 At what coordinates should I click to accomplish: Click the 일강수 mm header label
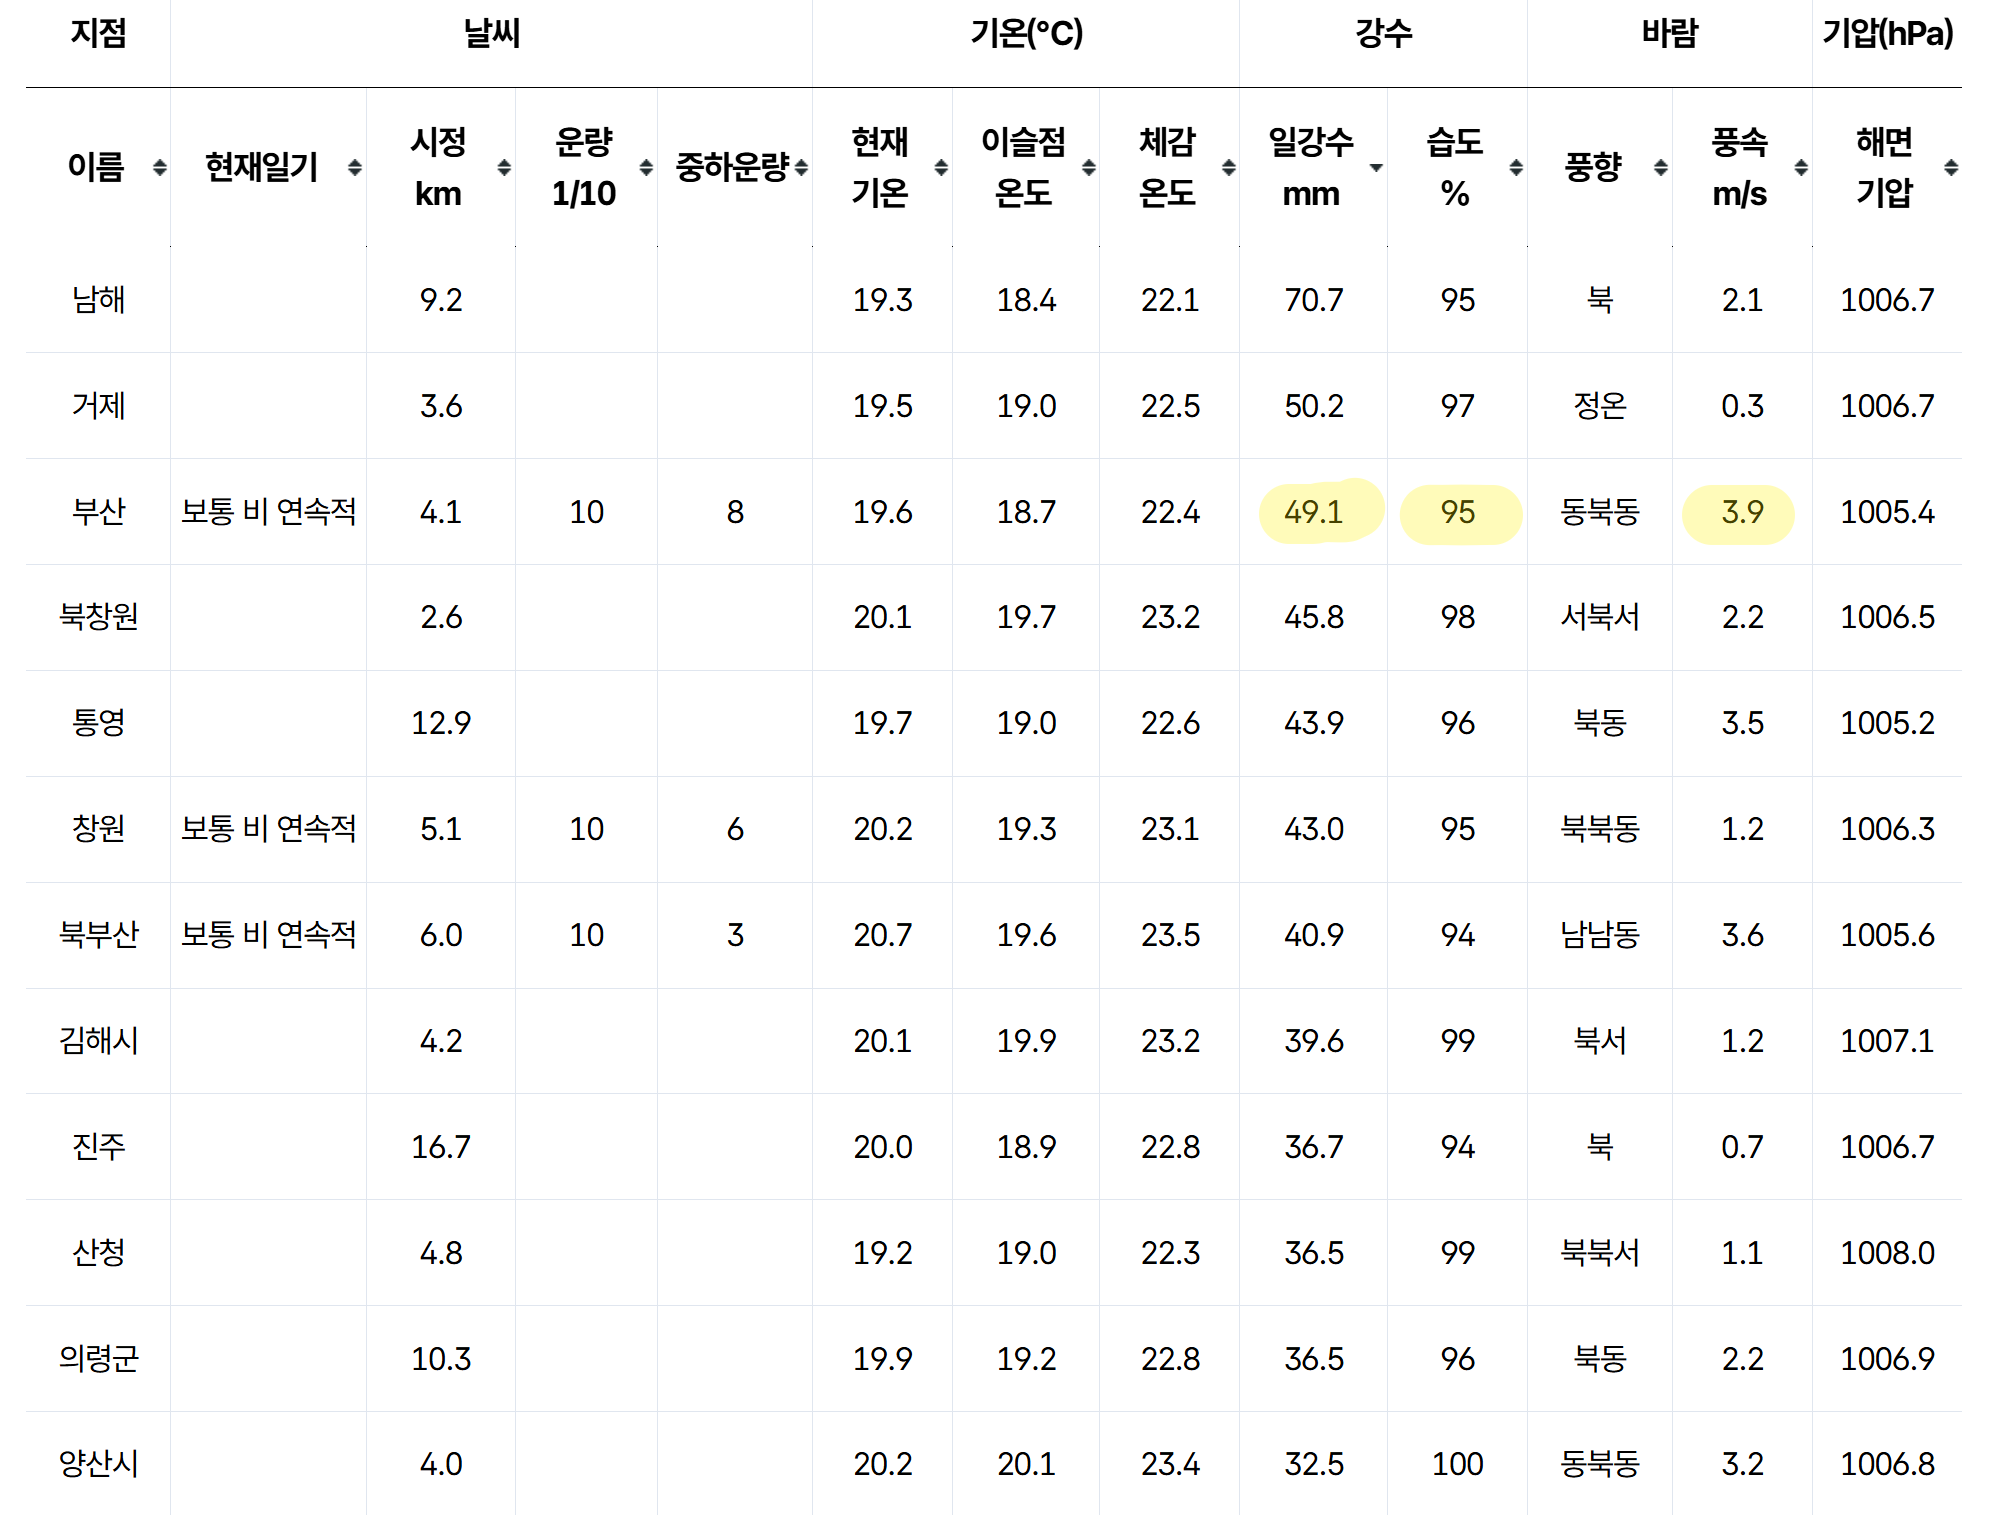point(1311,167)
